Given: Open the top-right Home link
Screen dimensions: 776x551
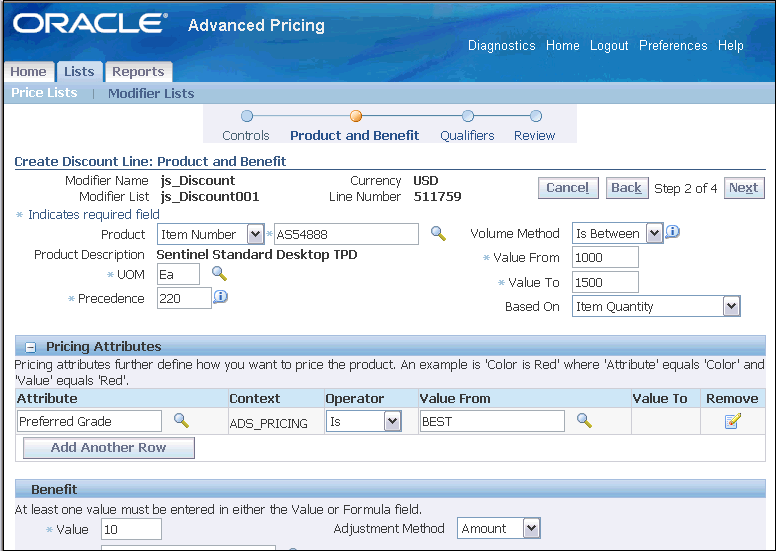Looking at the screenshot, I should tap(563, 46).
